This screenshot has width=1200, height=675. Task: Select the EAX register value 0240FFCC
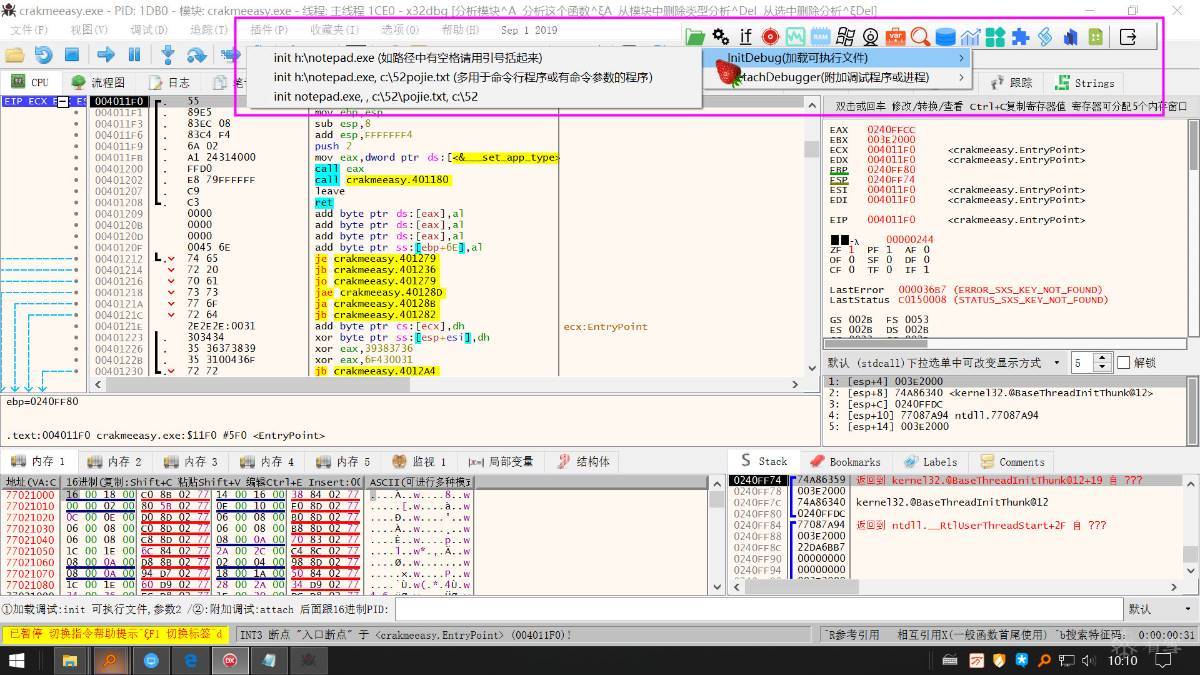click(x=890, y=130)
